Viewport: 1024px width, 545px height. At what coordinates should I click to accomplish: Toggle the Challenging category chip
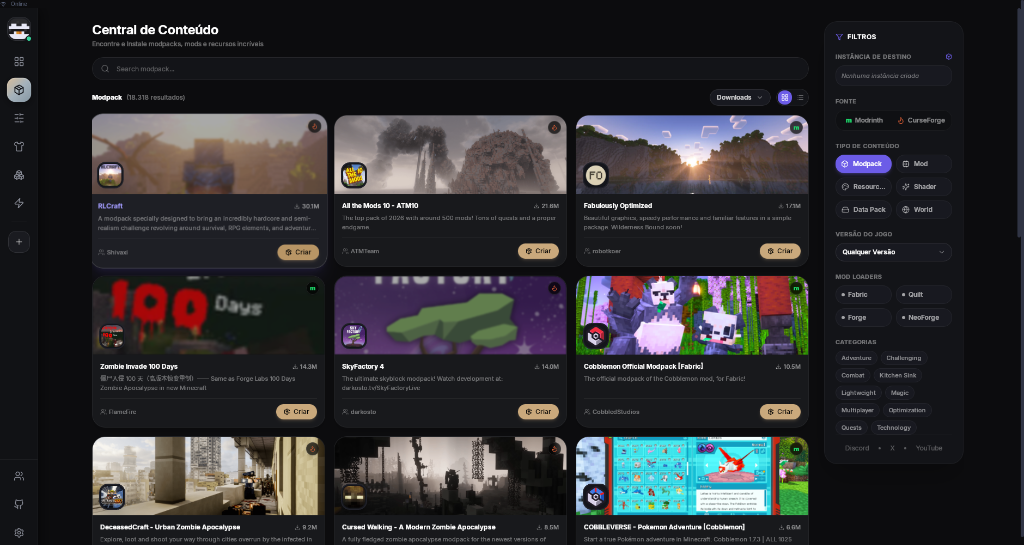pos(904,358)
